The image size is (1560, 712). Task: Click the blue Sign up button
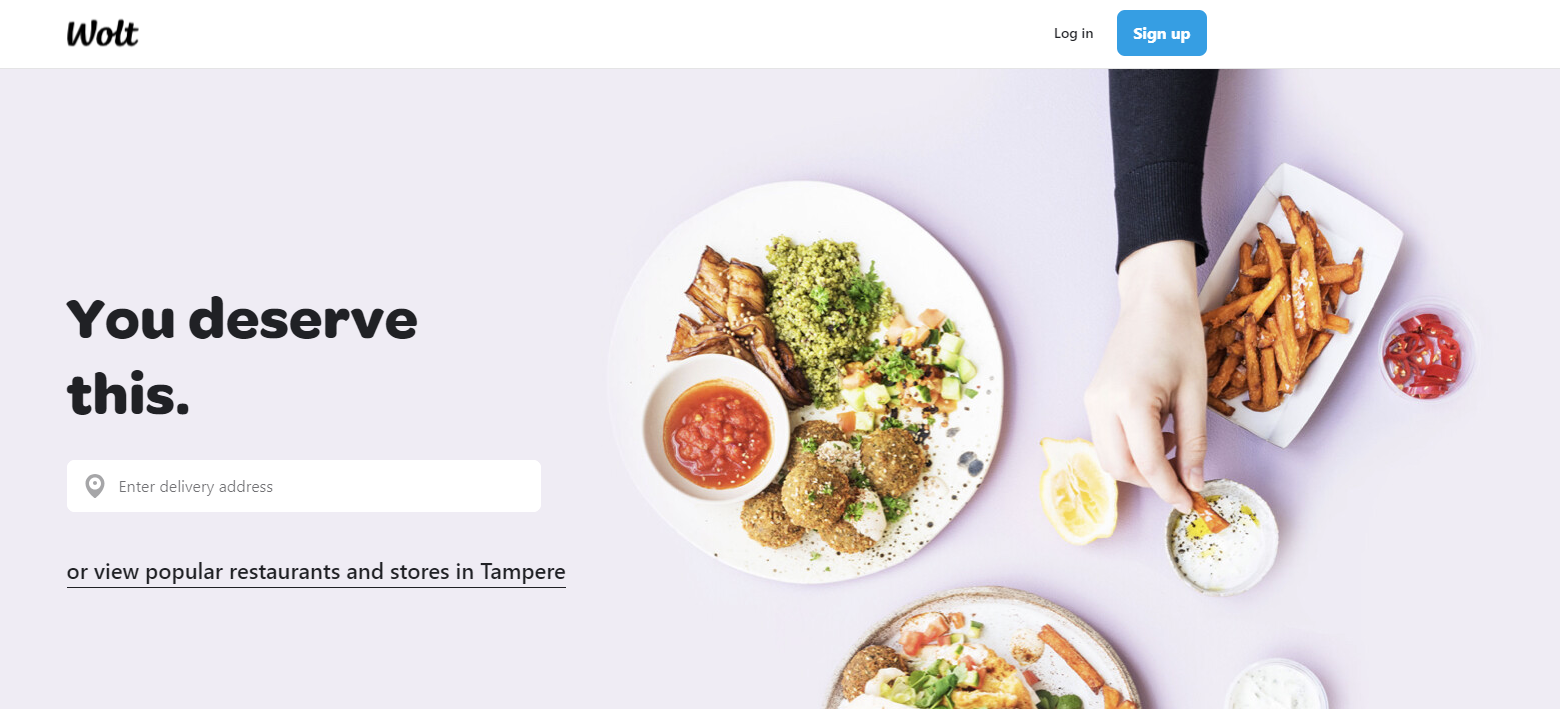point(1161,33)
